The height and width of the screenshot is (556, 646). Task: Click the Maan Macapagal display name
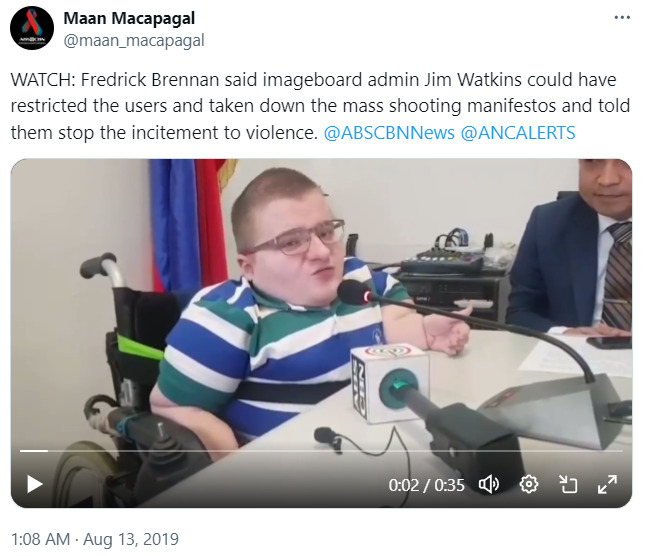[129, 19]
